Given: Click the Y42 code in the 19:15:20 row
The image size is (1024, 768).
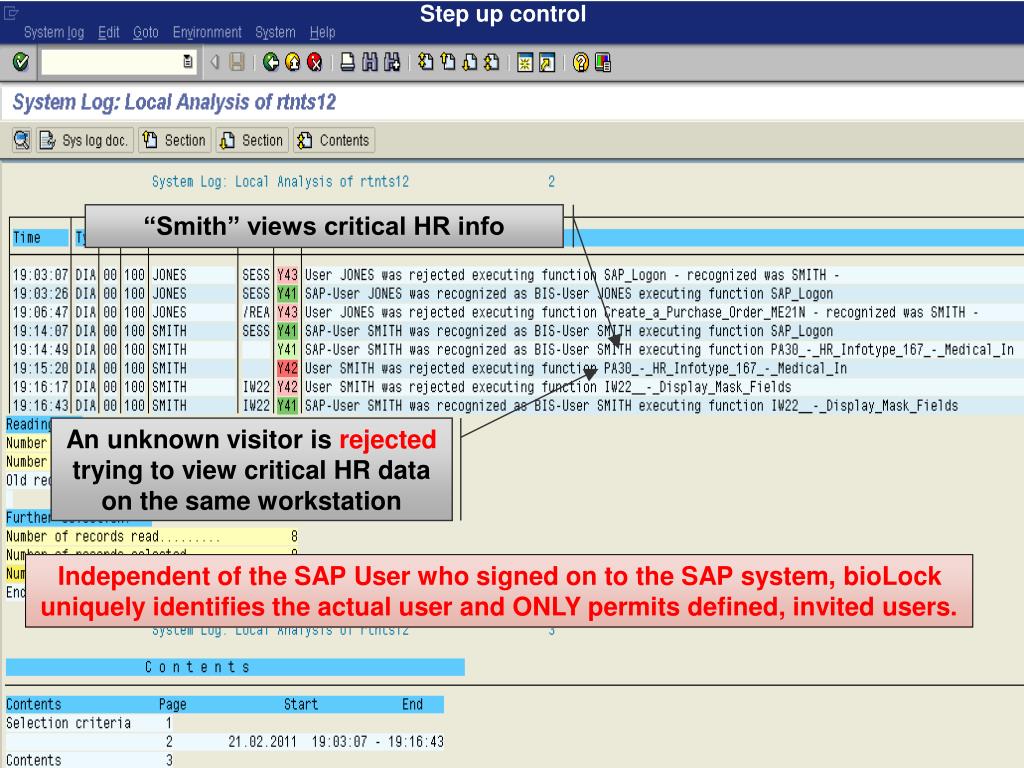Looking at the screenshot, I should coord(287,368).
